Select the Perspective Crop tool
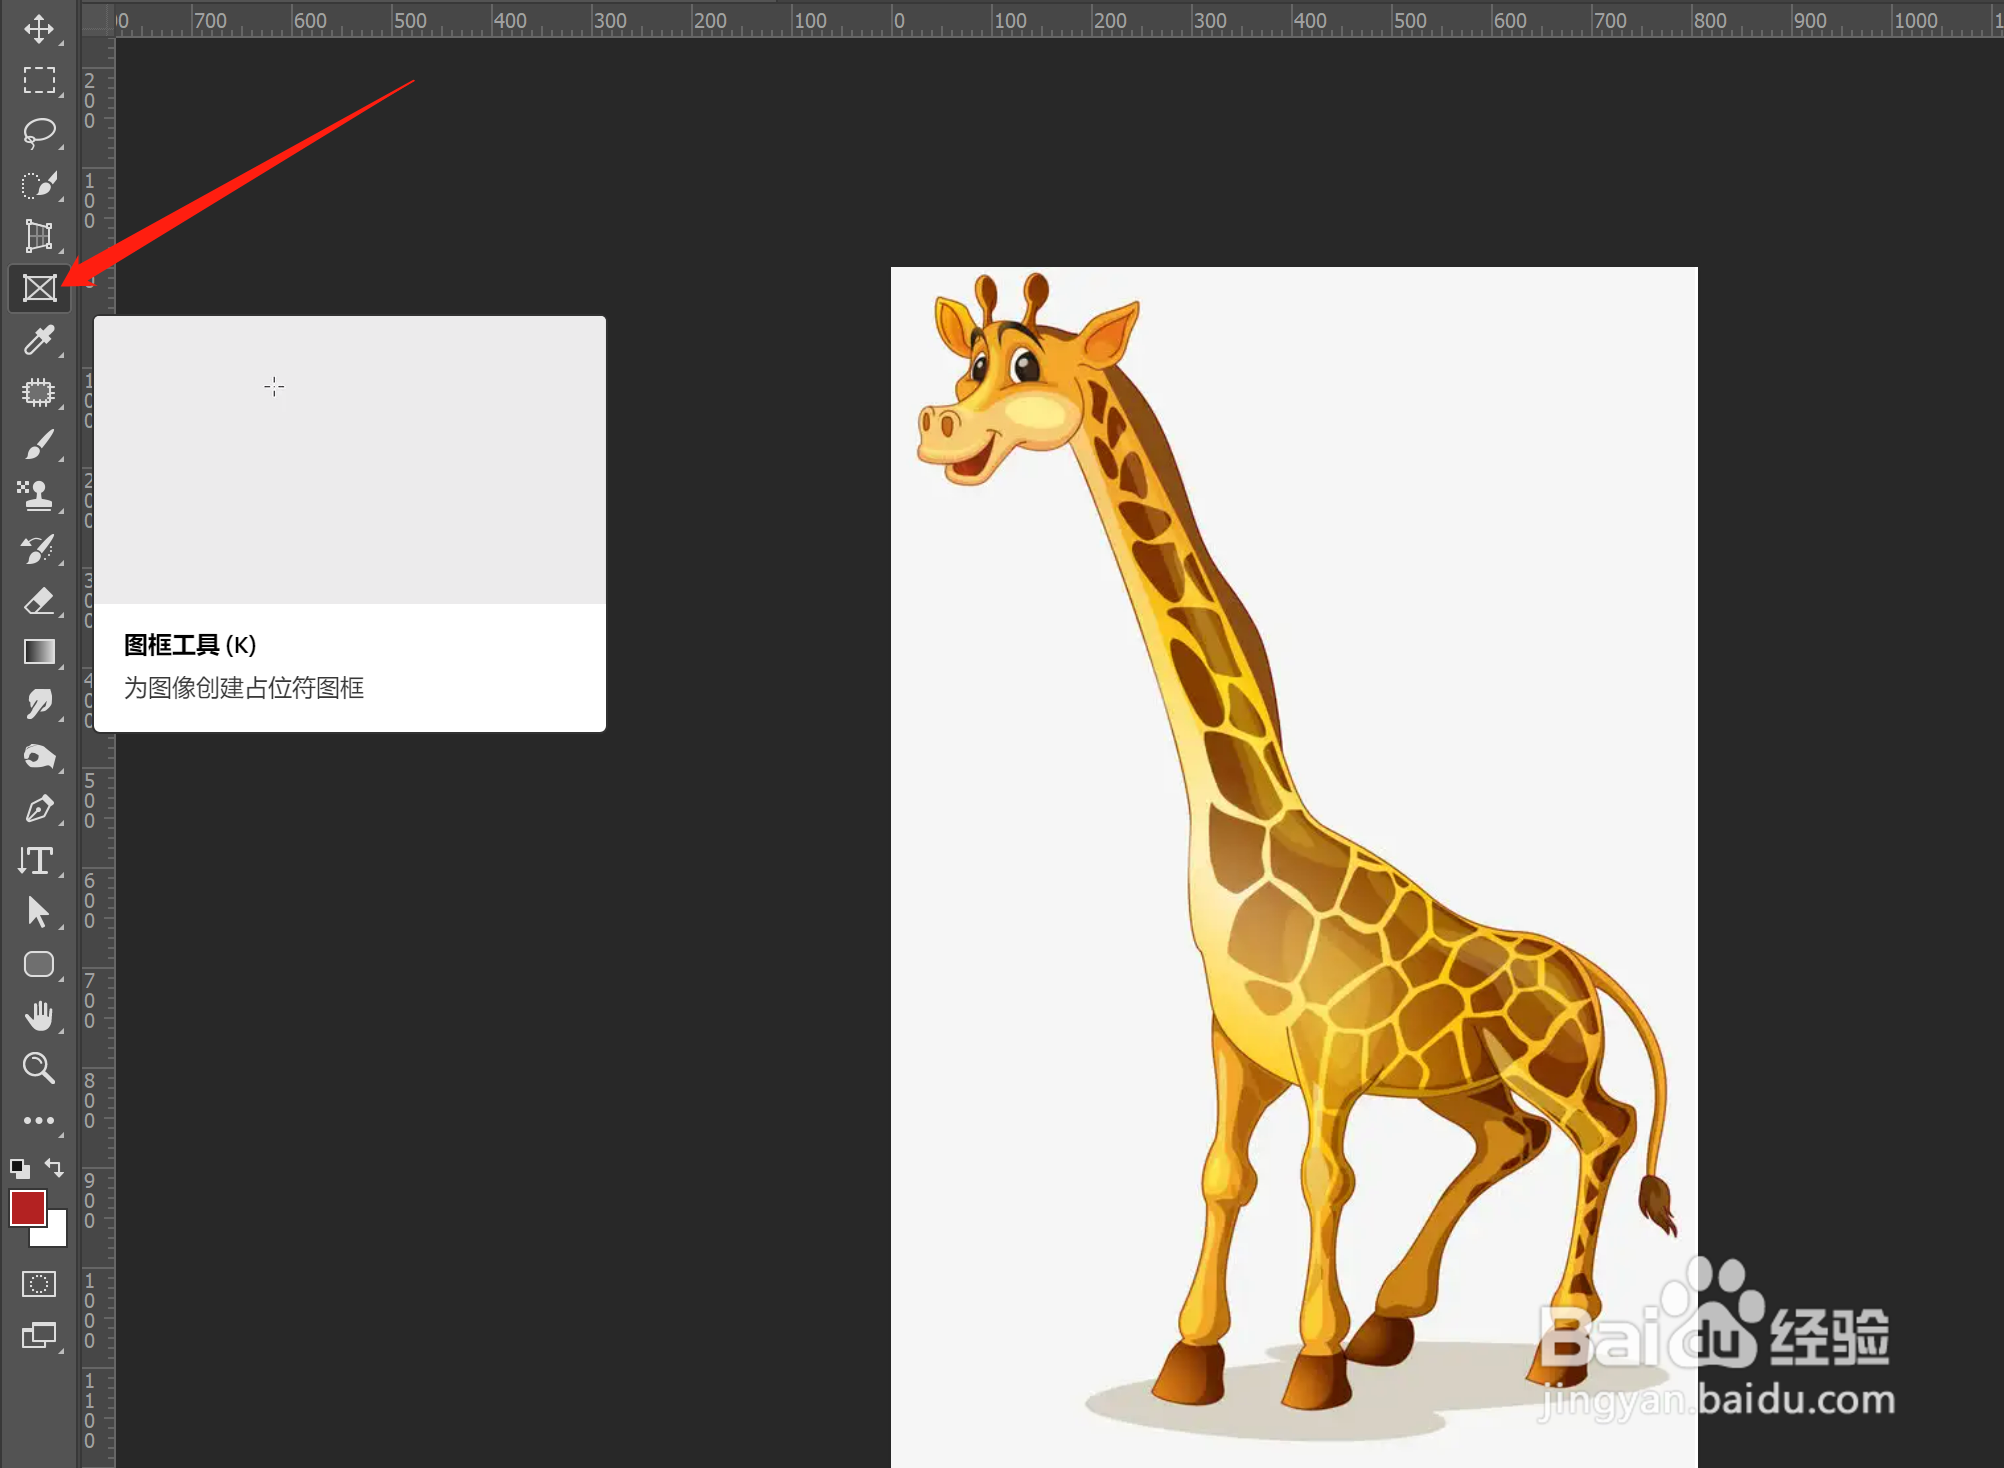 click(39, 237)
